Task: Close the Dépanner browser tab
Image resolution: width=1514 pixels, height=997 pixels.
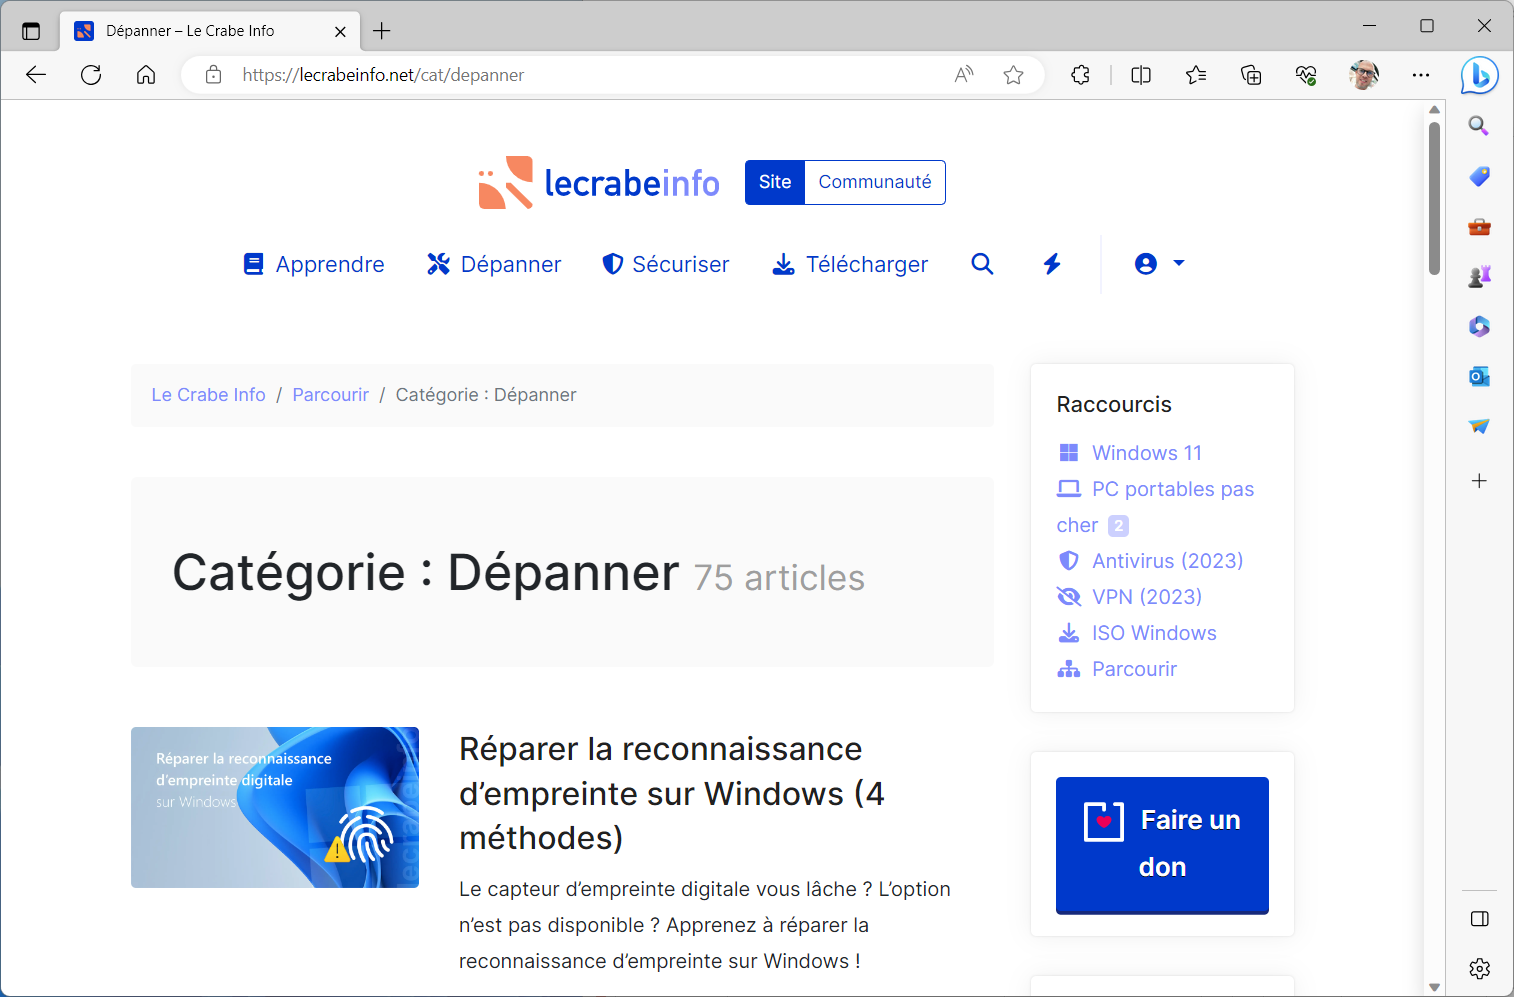Action: coord(340,31)
